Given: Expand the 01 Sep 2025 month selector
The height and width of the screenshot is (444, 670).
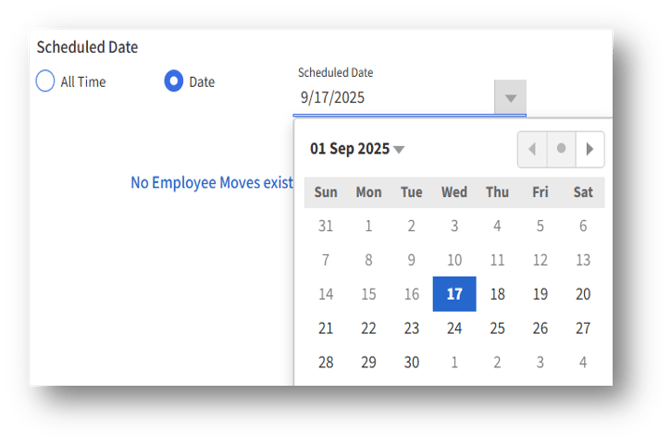Looking at the screenshot, I should pyautogui.click(x=357, y=149).
